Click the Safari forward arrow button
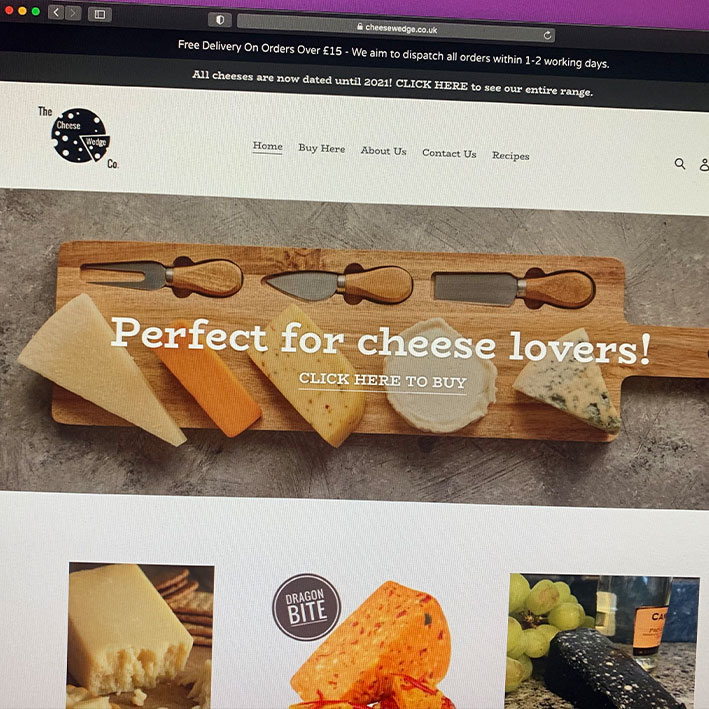The height and width of the screenshot is (709, 709). (x=73, y=13)
